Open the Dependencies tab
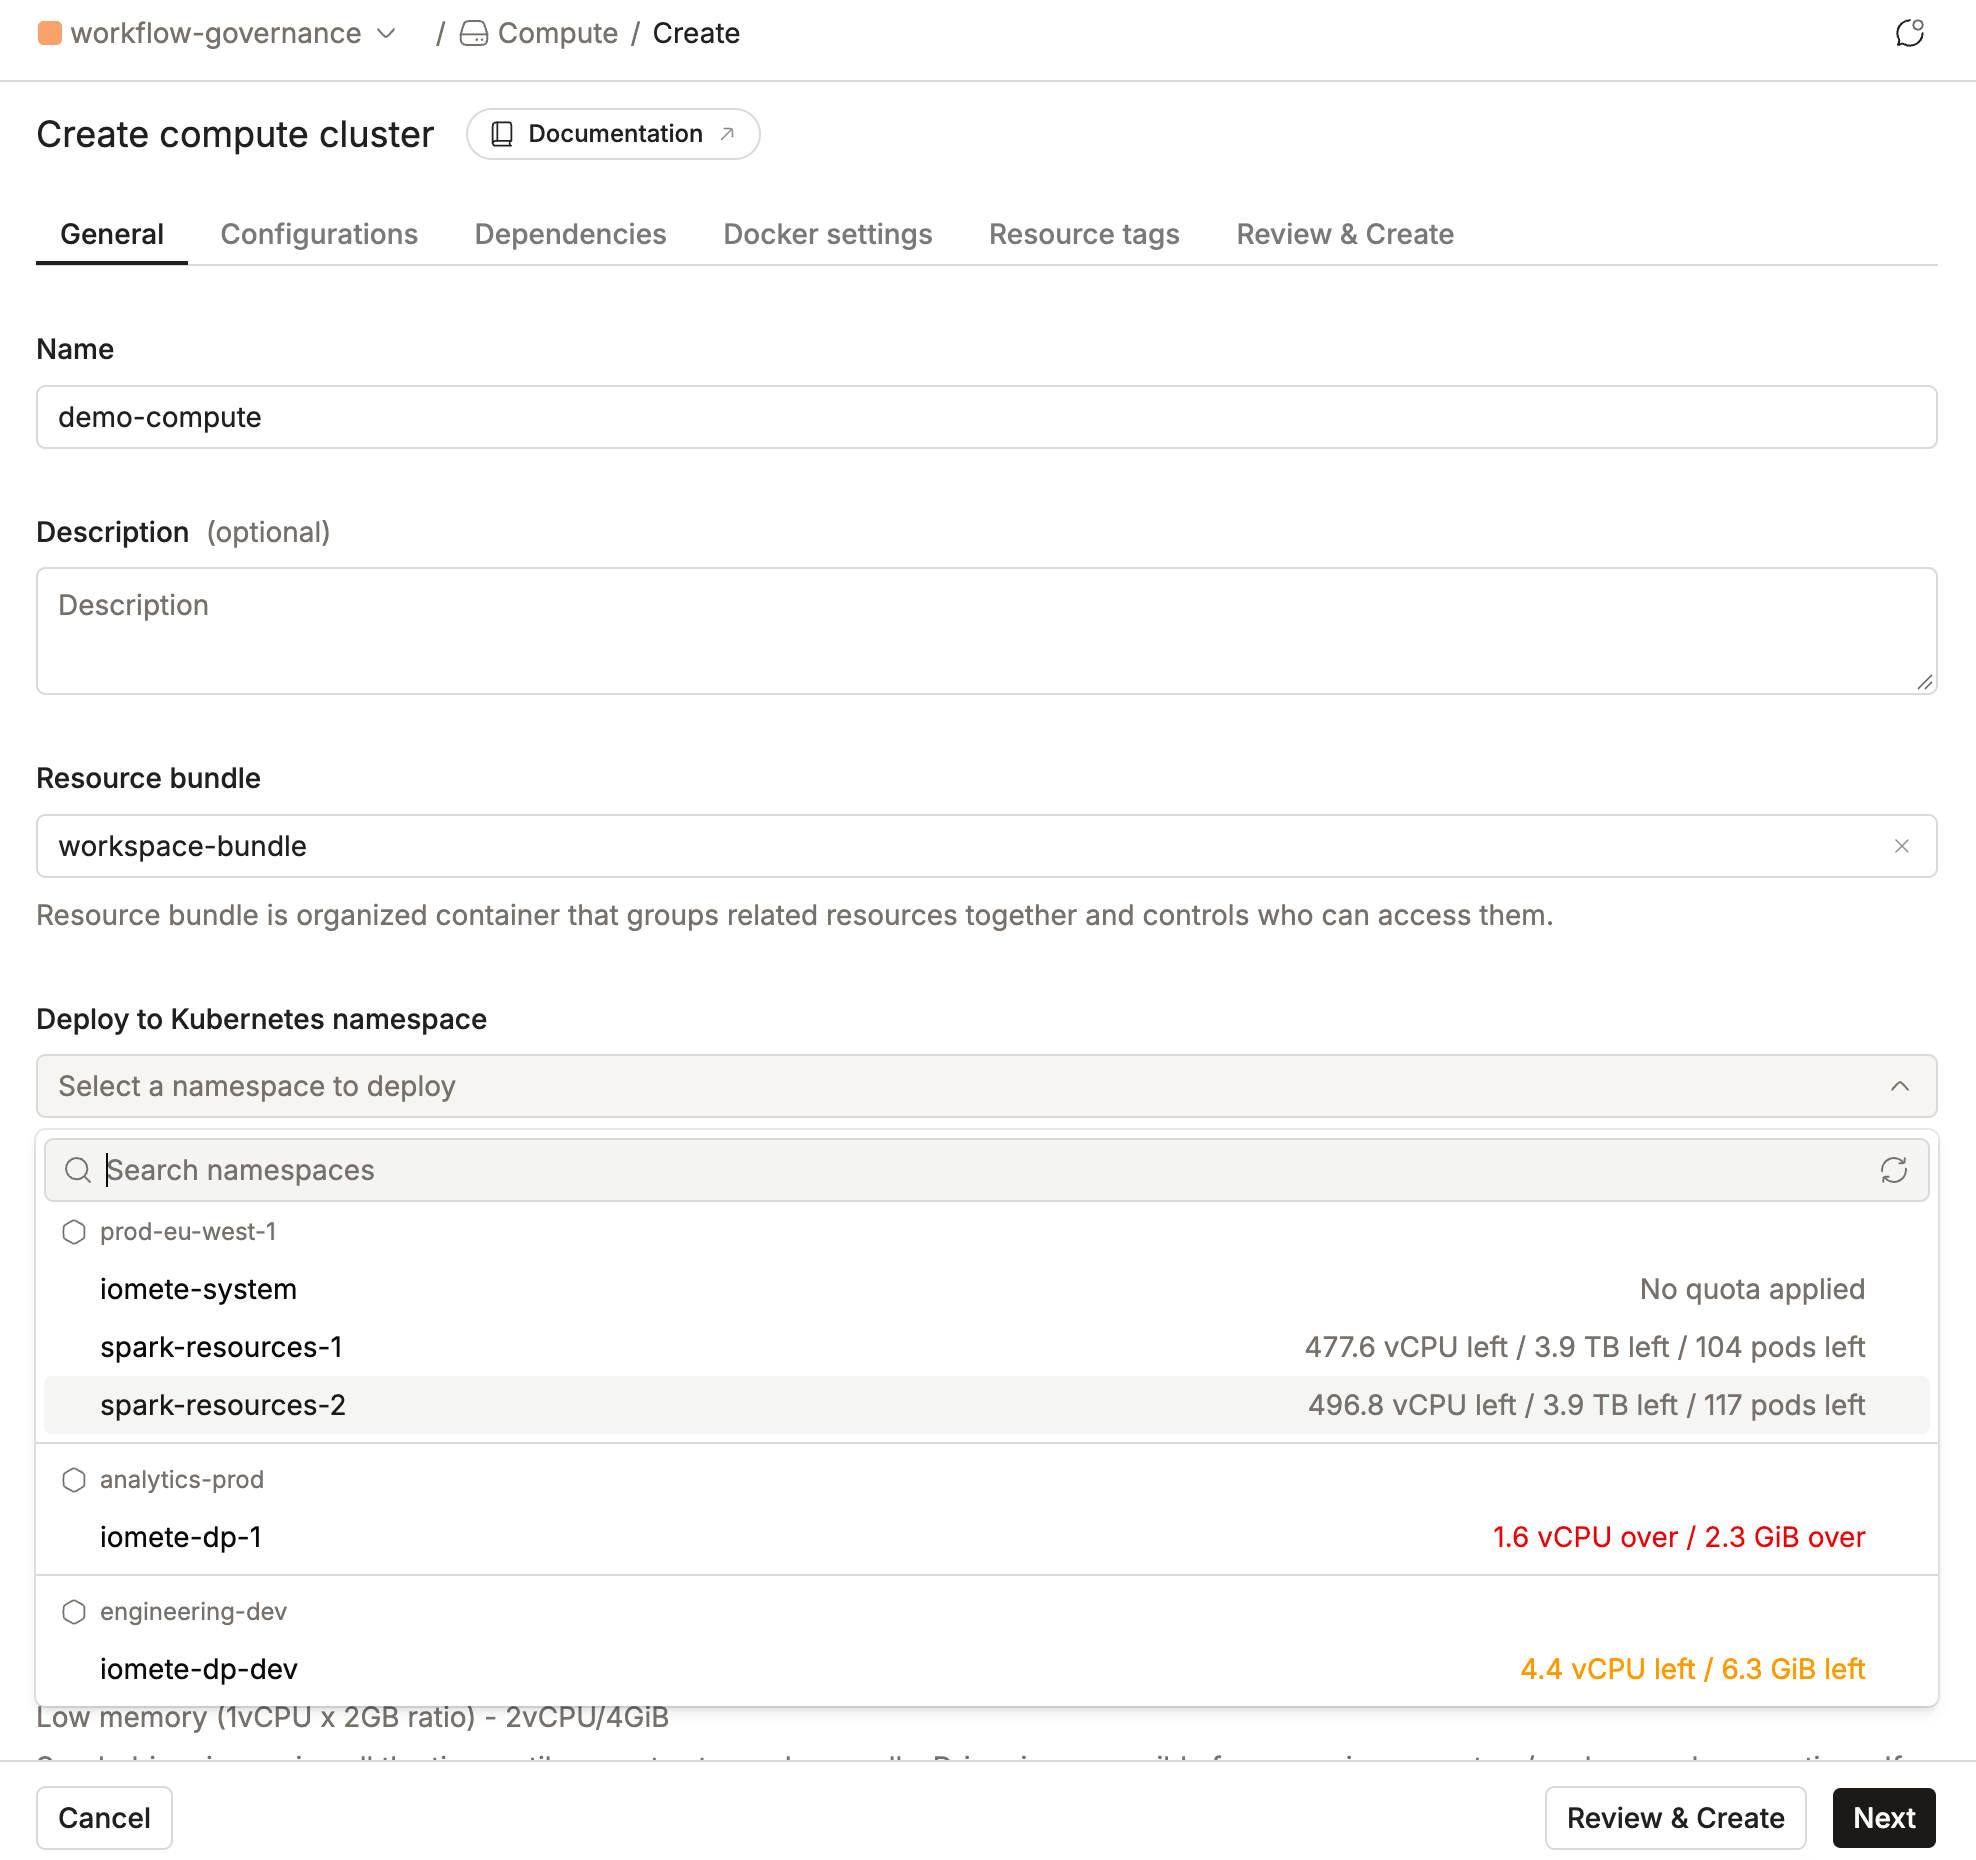 coord(570,234)
